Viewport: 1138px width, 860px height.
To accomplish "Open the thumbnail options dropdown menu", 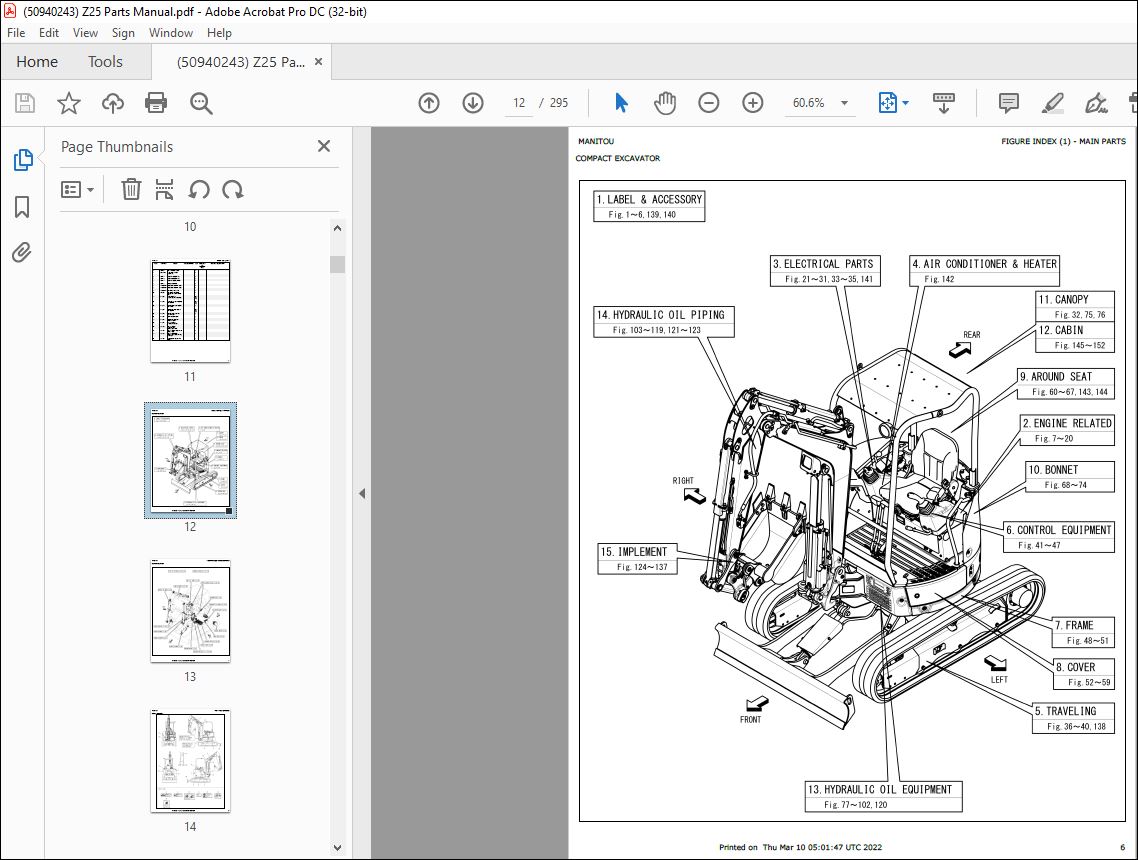I will (78, 189).
